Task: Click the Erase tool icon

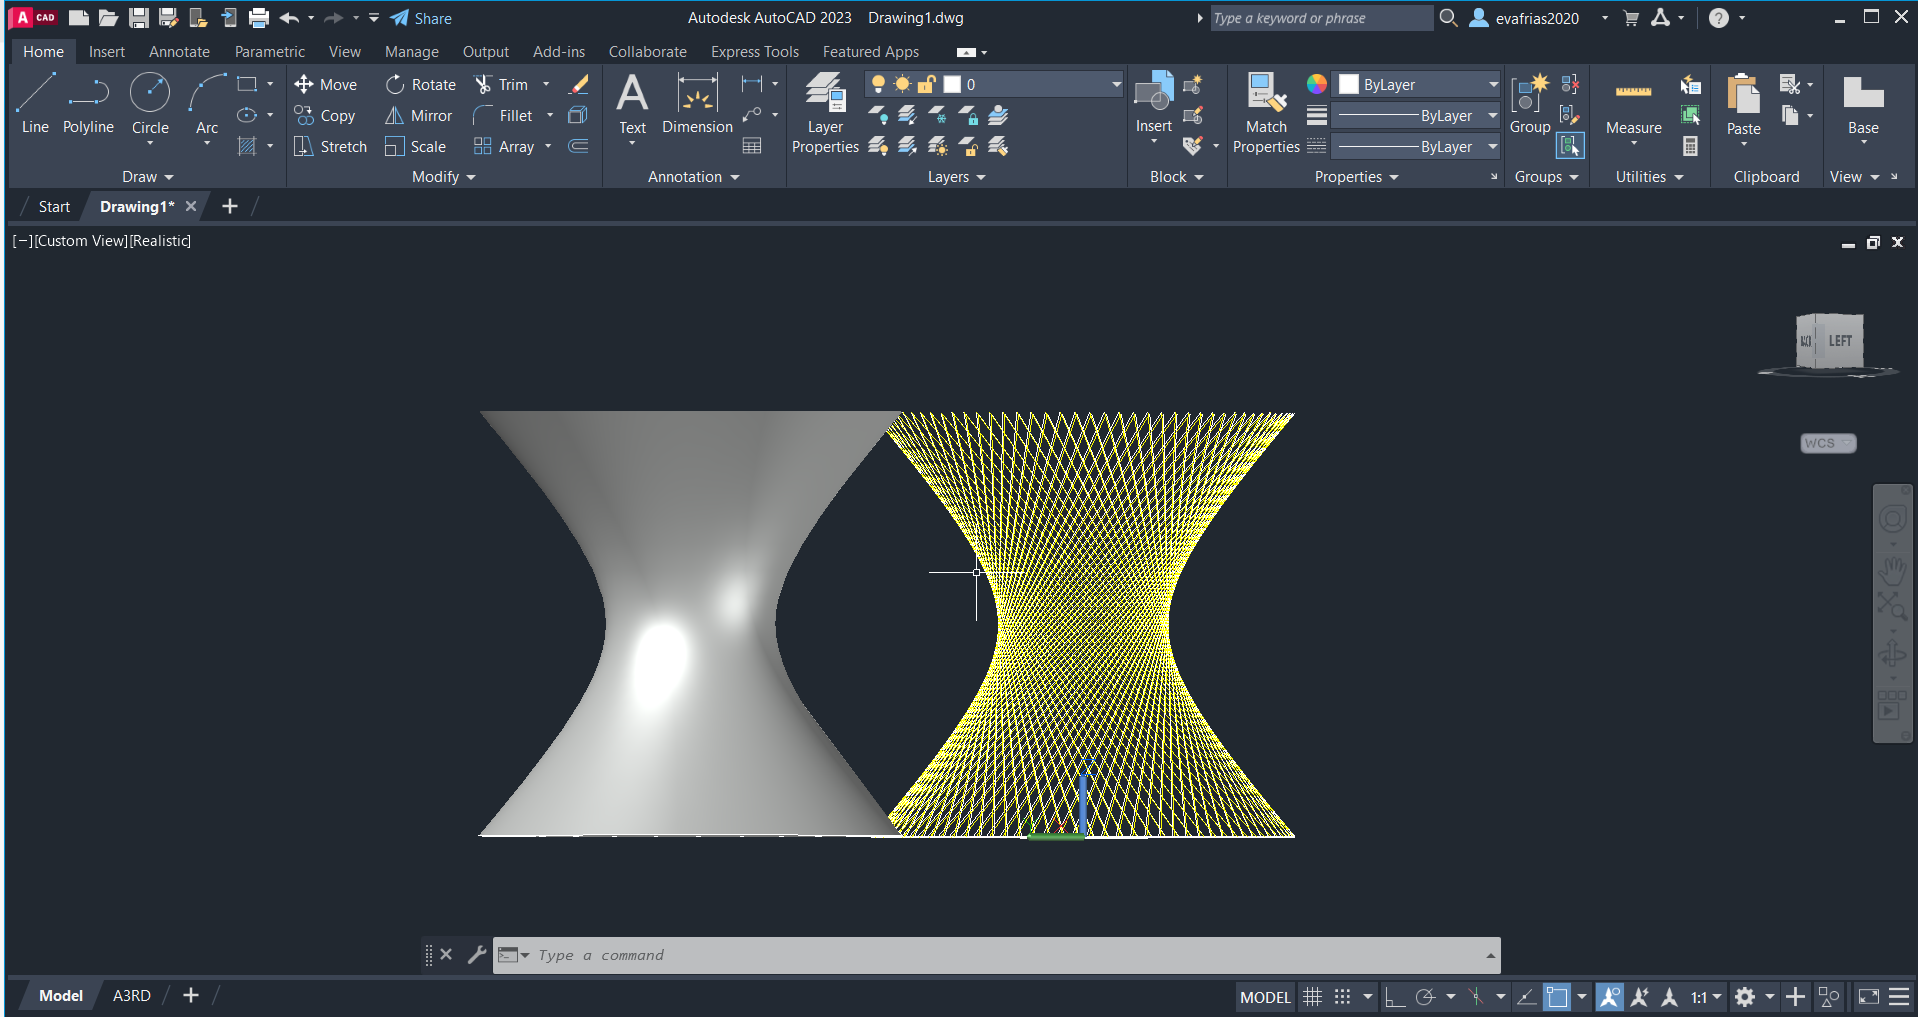Action: click(x=579, y=85)
